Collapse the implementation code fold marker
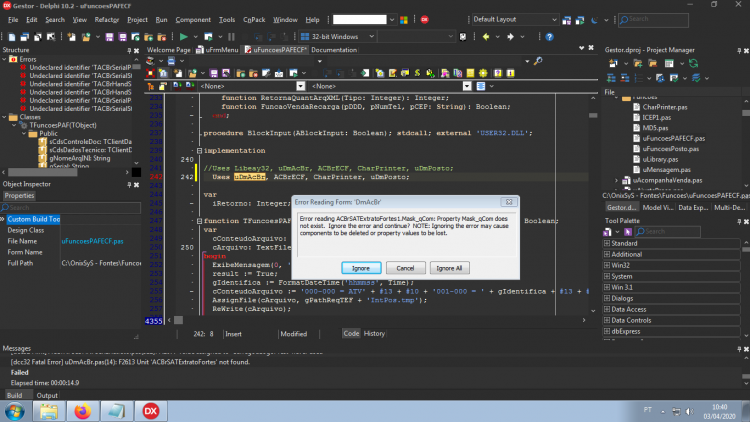The width and height of the screenshot is (750, 422). pyautogui.click(x=199, y=151)
